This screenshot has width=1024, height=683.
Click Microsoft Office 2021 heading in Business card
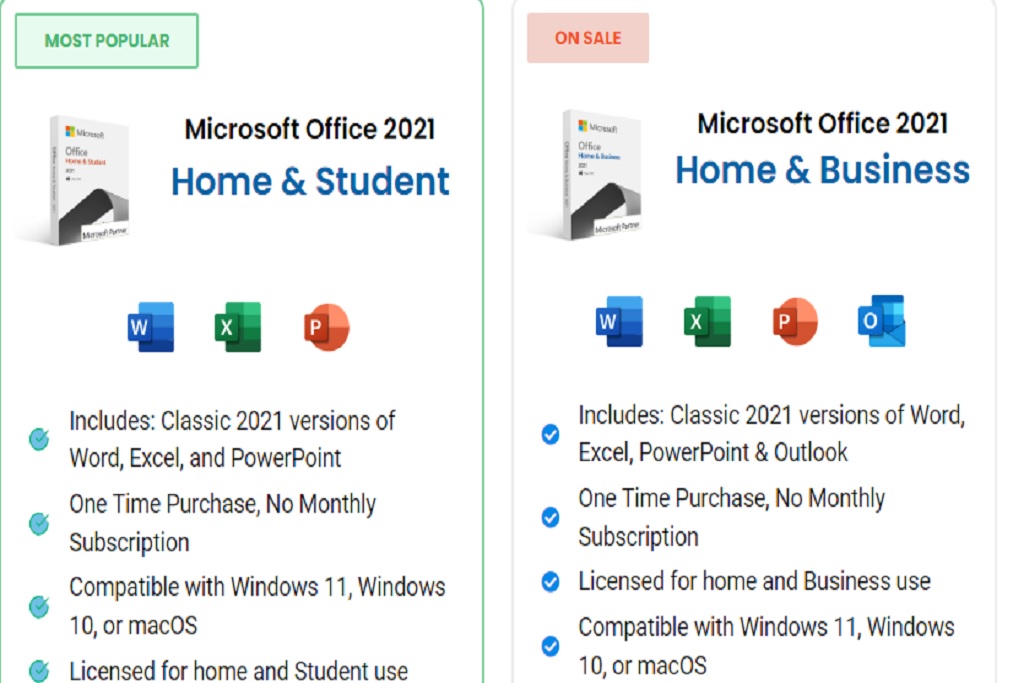pos(822,123)
